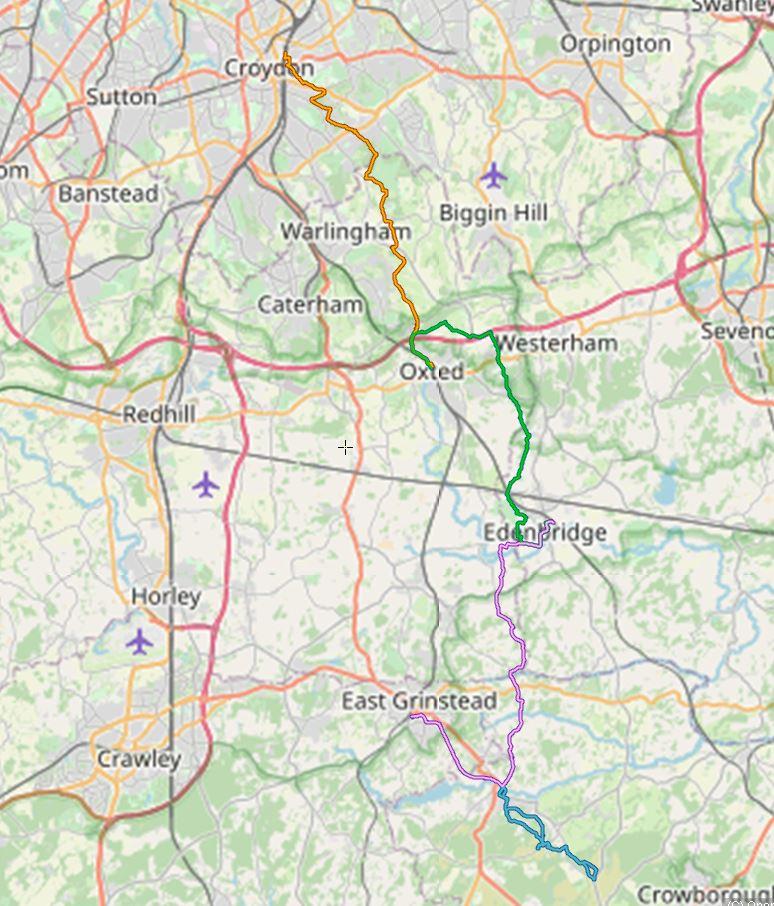Click the Horley town label
This screenshot has height=906, width=774.
(x=166, y=596)
